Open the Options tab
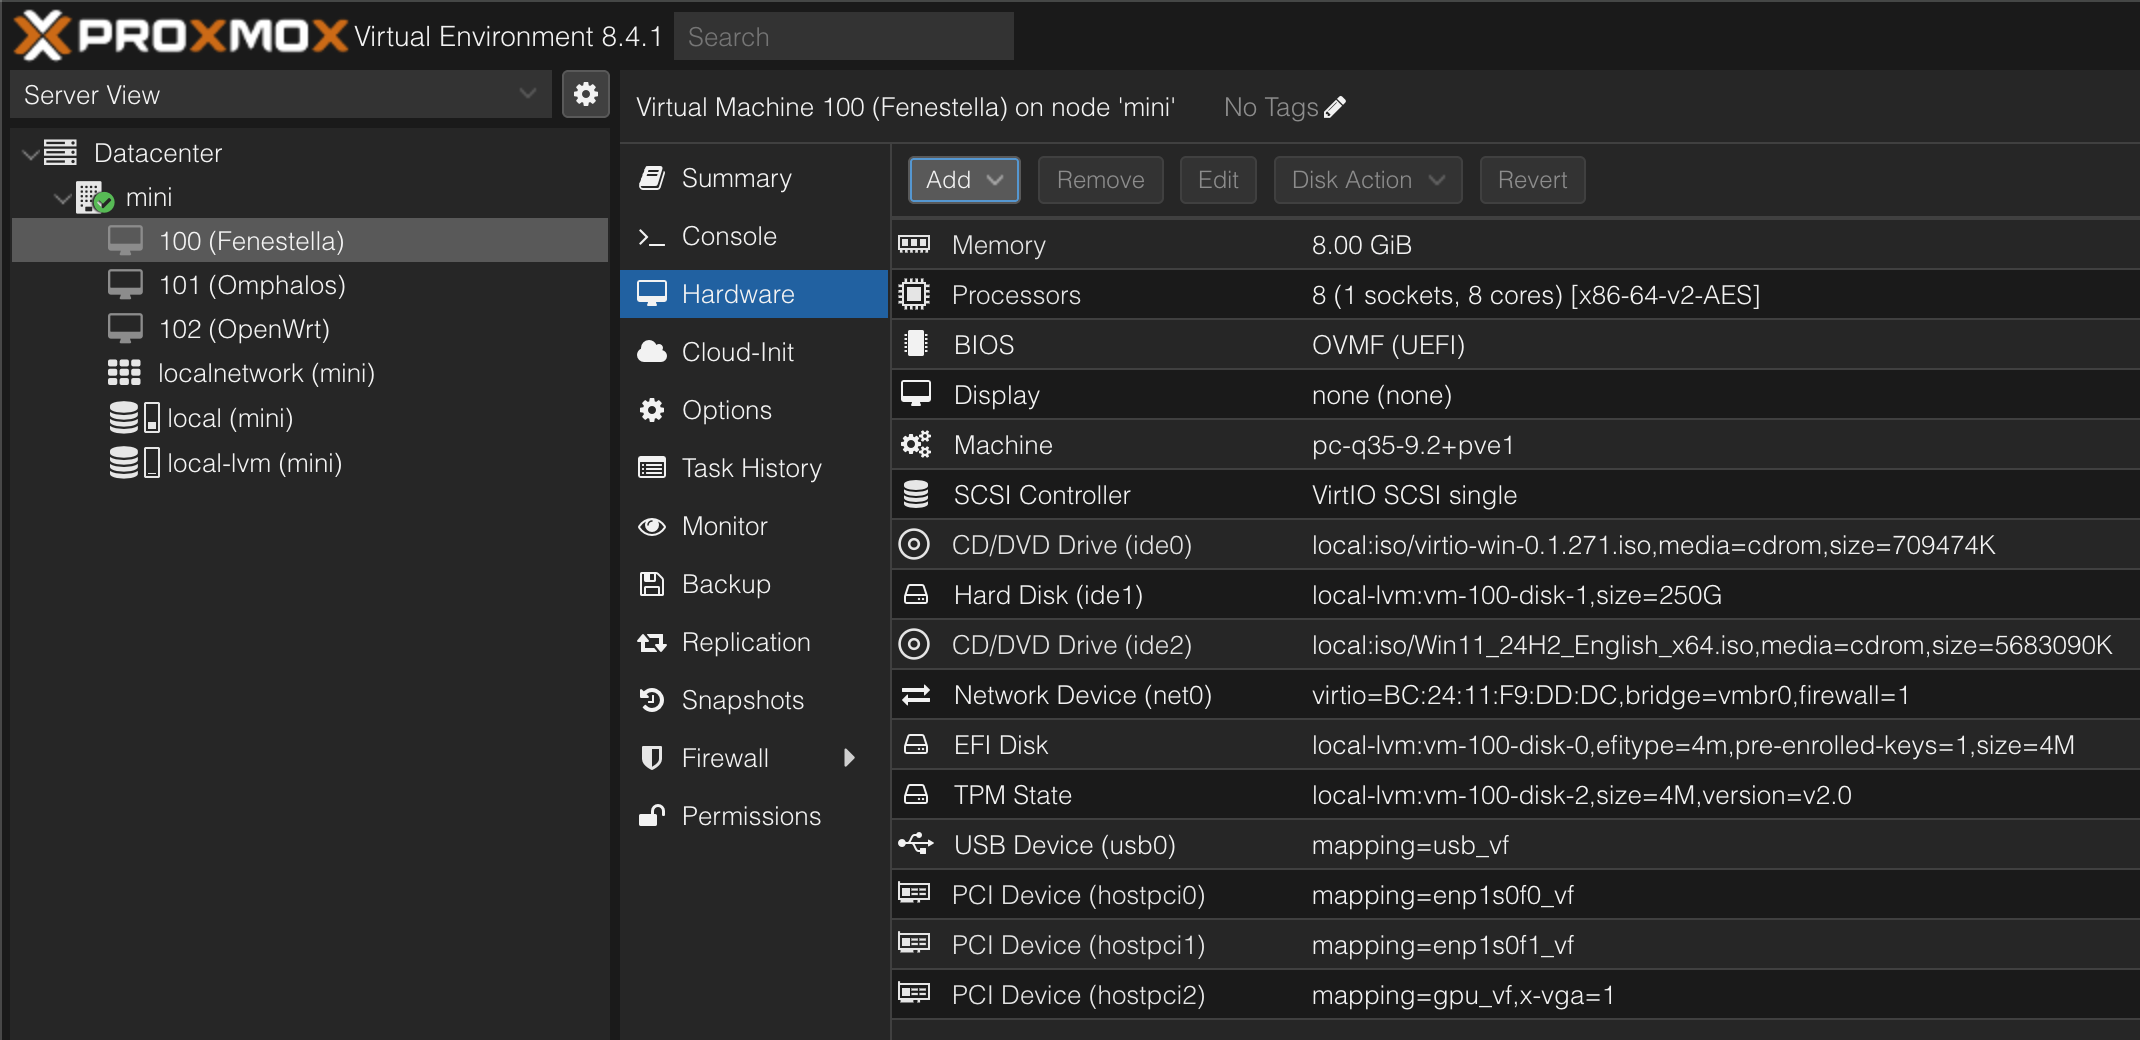The image size is (2140, 1040). pyautogui.click(x=754, y=410)
